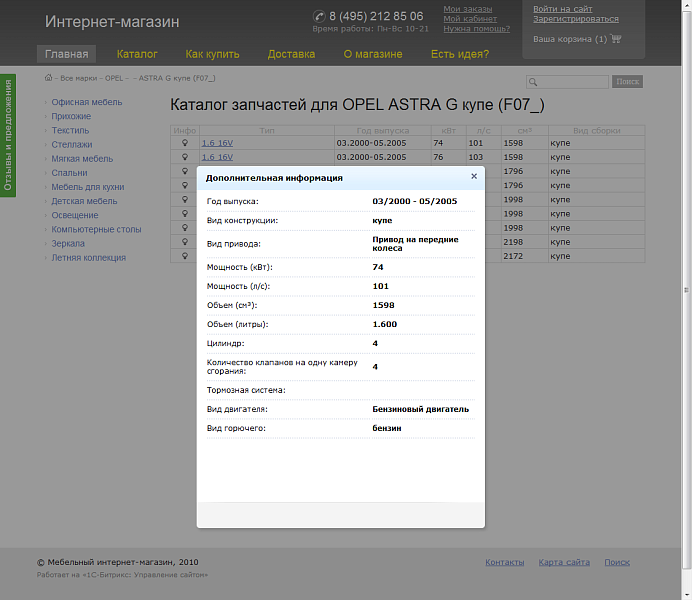Close the Дополнительная информация dialog
This screenshot has height=600, width=692.
point(474,176)
